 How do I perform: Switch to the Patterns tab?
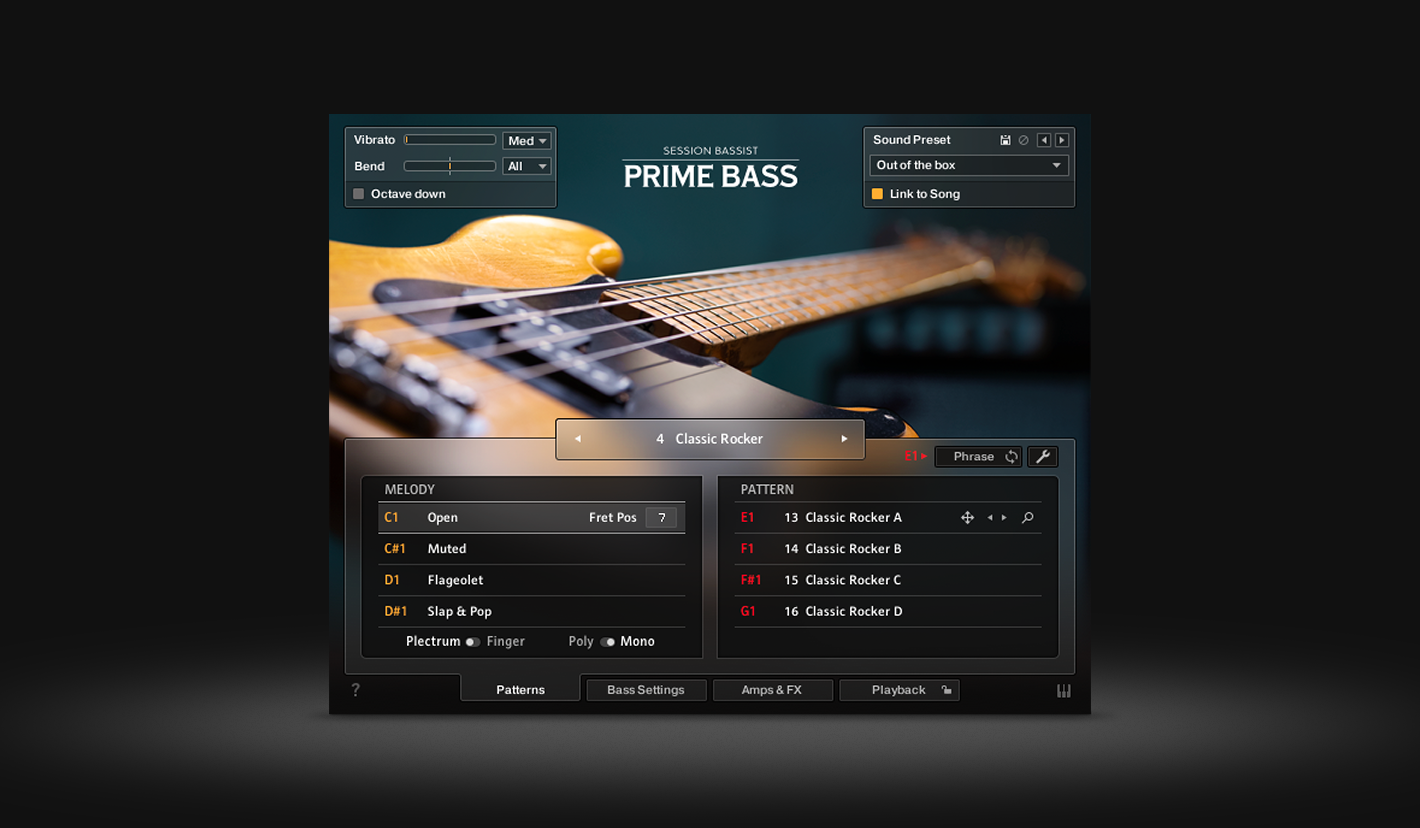coord(520,690)
